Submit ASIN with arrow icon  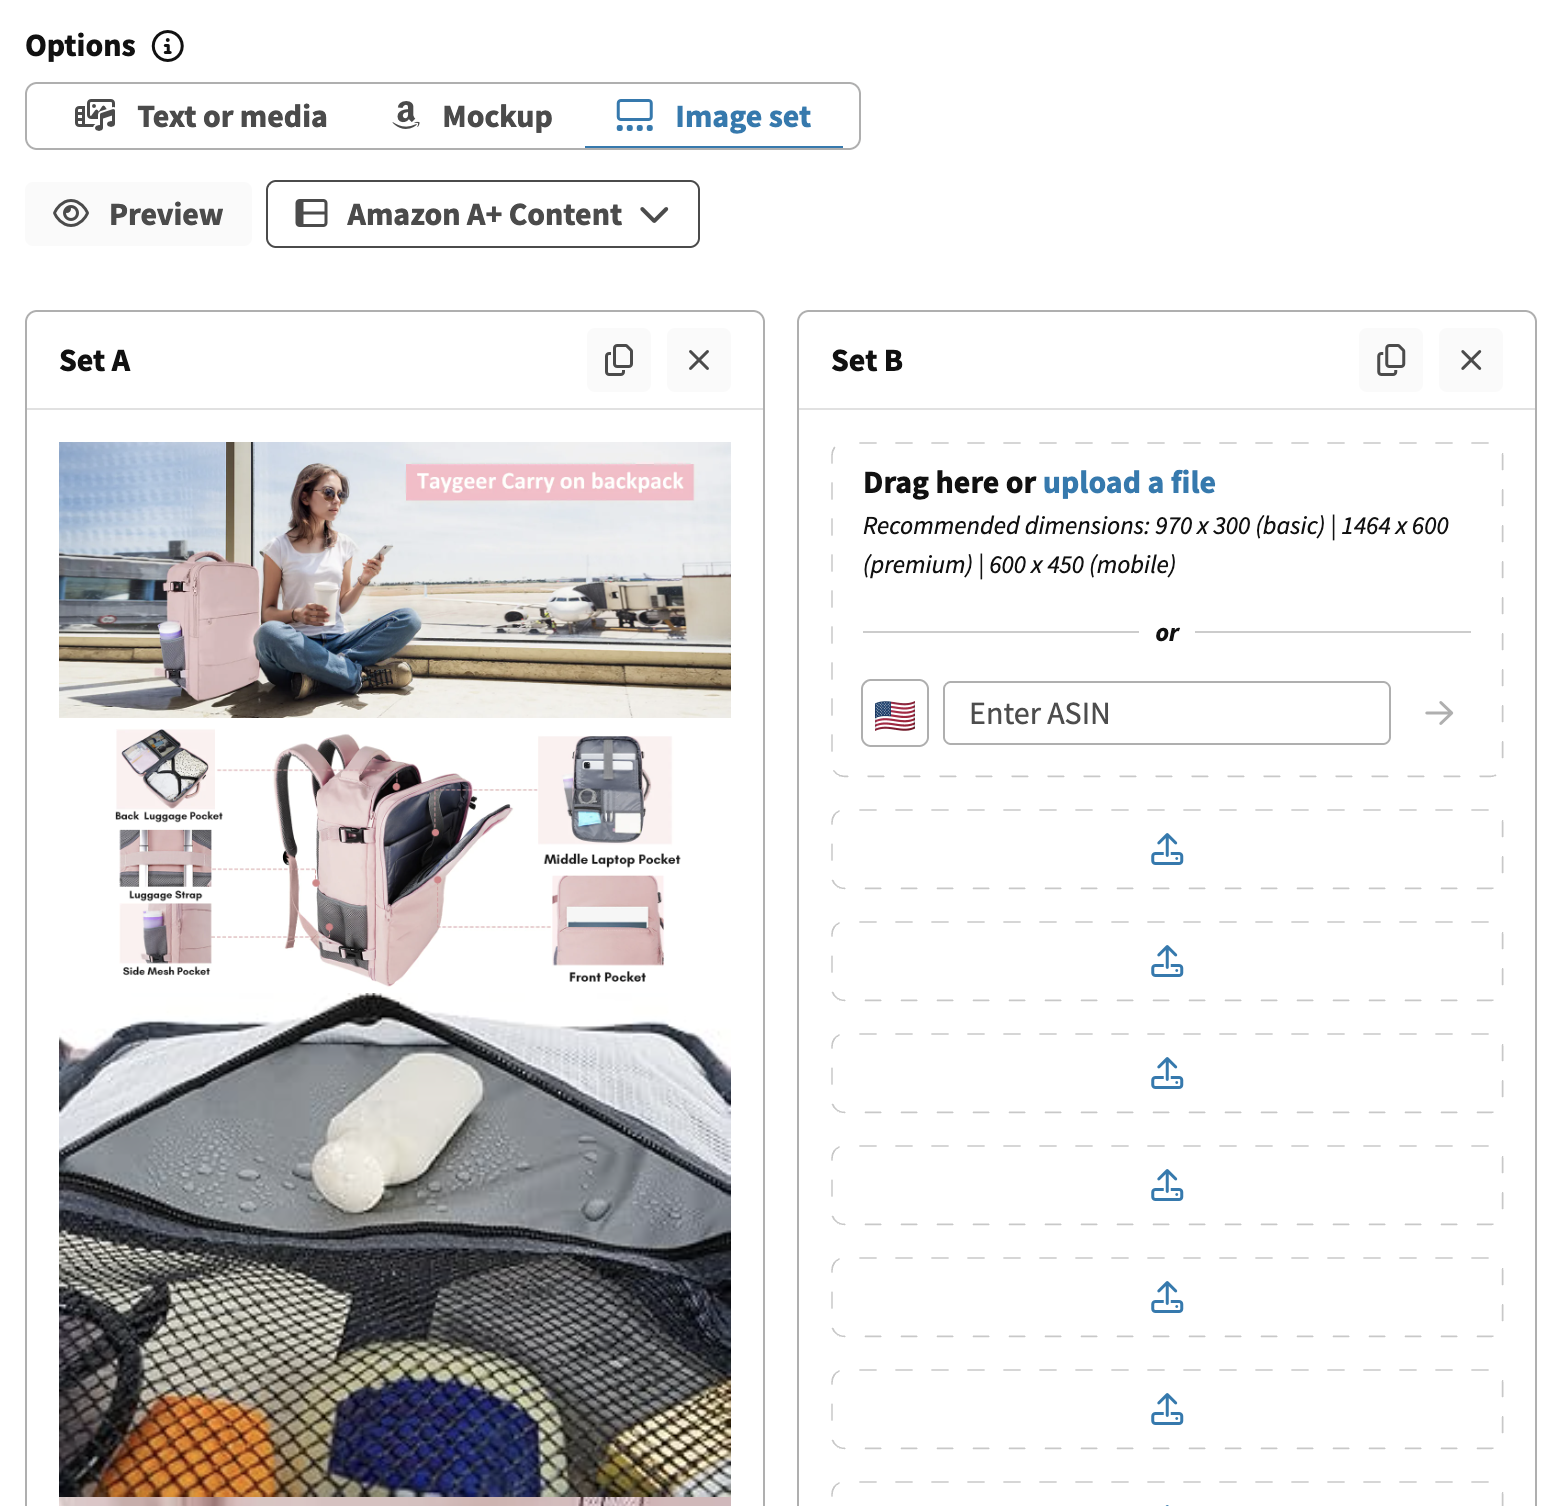1439,713
